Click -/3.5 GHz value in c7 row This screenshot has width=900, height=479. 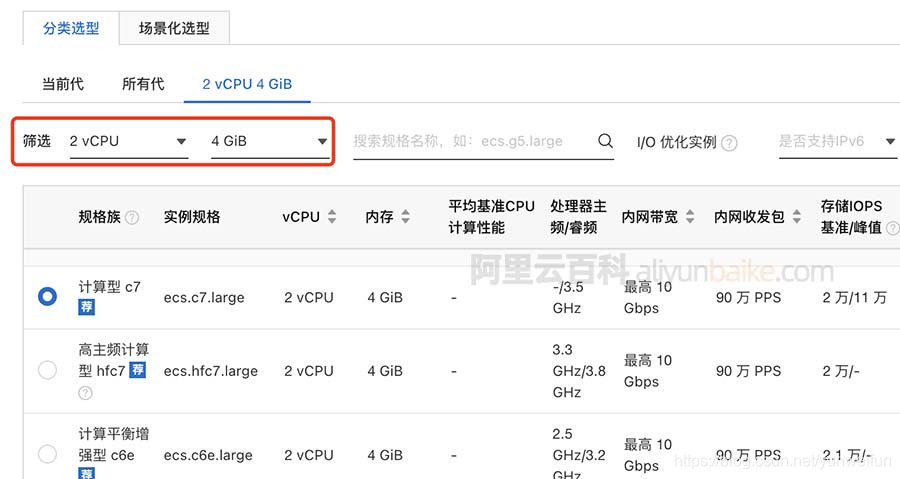(568, 298)
